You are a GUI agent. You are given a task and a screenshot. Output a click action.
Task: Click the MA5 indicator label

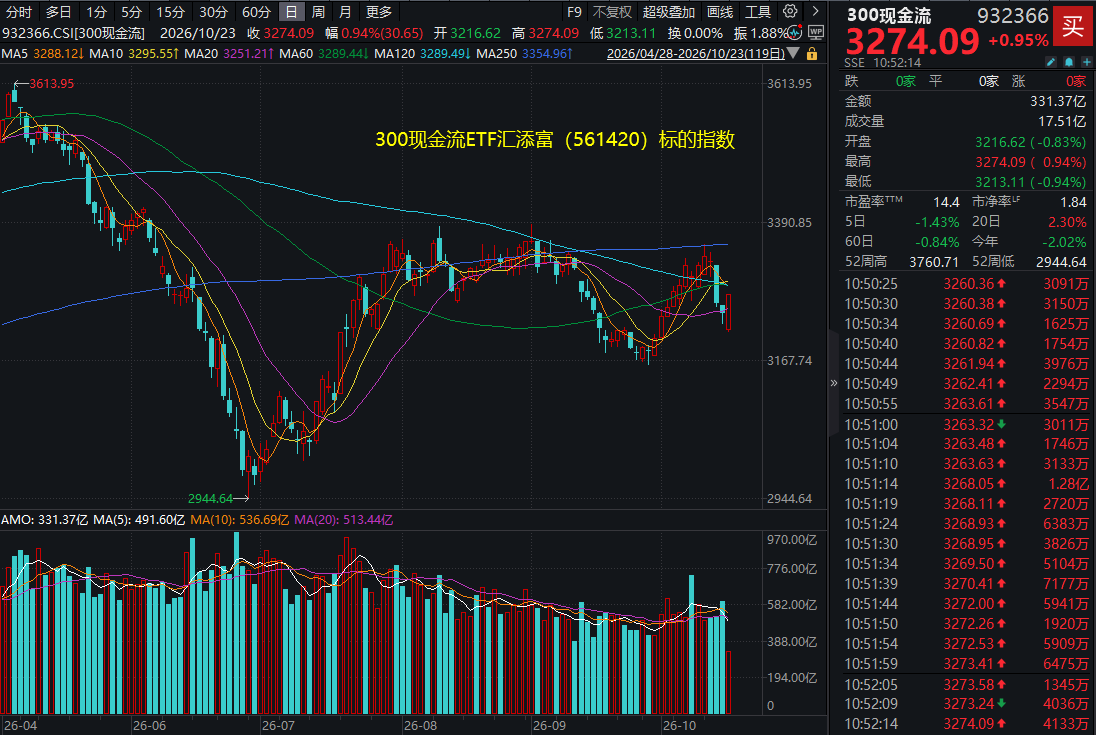click(x=15, y=54)
